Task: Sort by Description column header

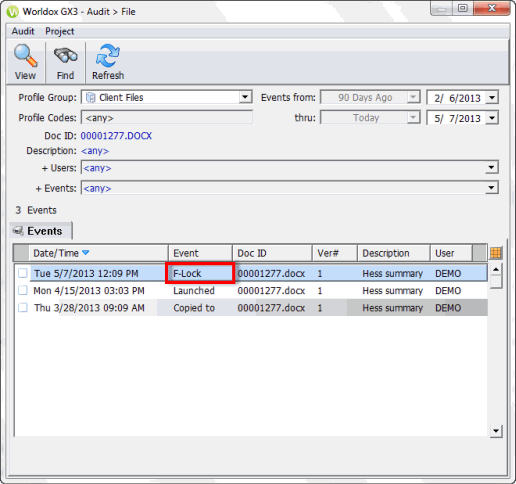Action: [394, 253]
